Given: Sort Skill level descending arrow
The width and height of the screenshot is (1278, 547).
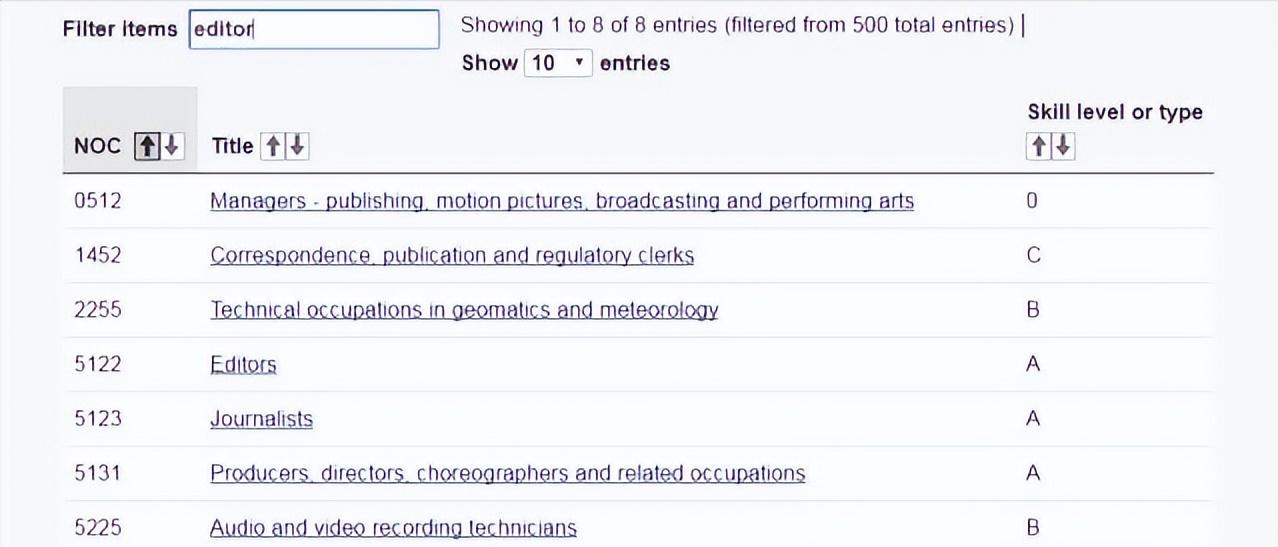Looking at the screenshot, I should point(1063,146).
